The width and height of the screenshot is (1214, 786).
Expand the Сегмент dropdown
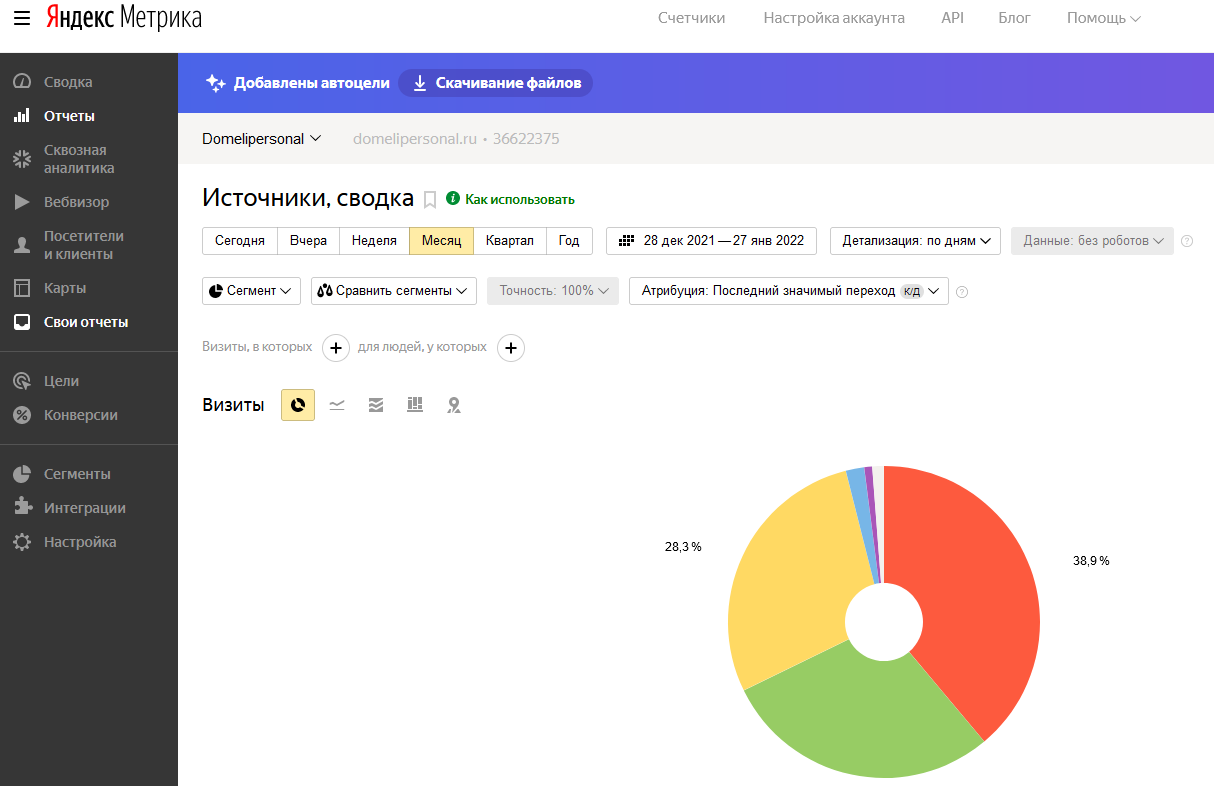(x=251, y=291)
